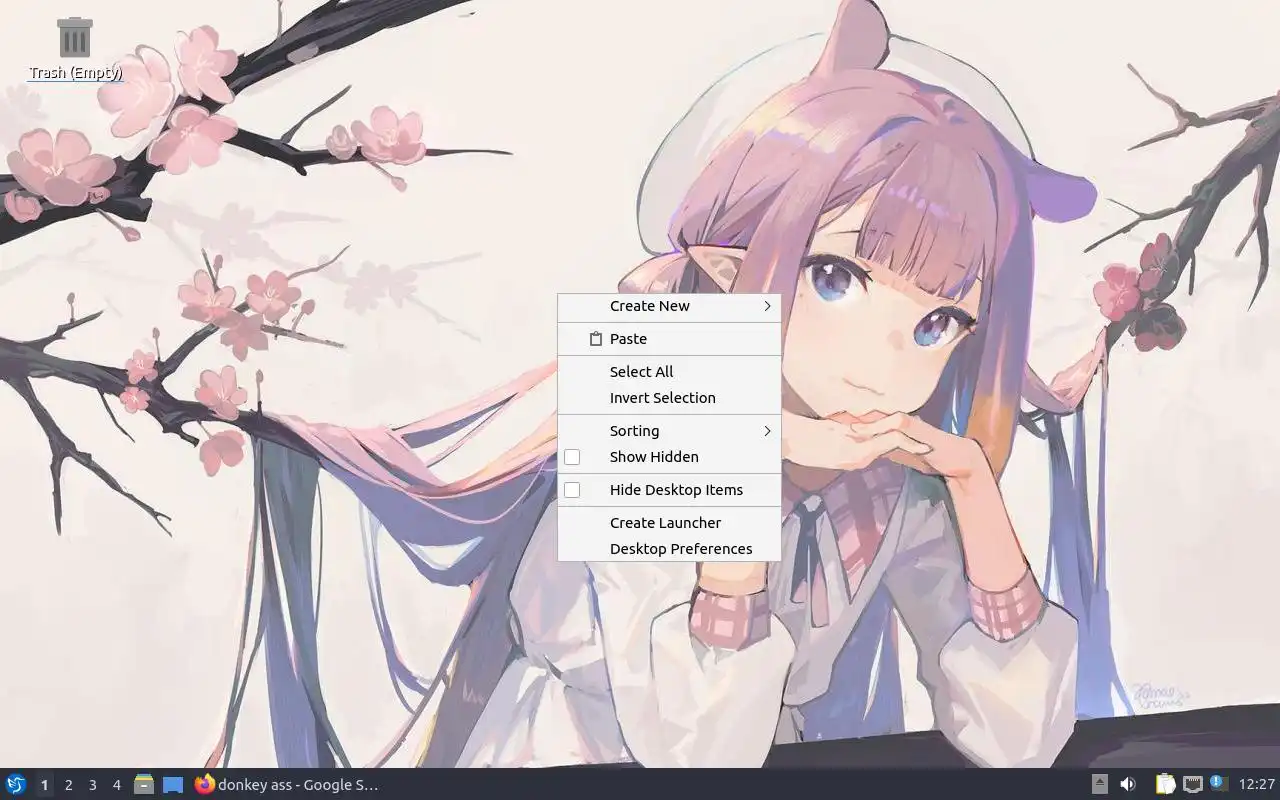Open the Lubuntu application menu button
This screenshot has height=800, width=1280.
point(16,784)
